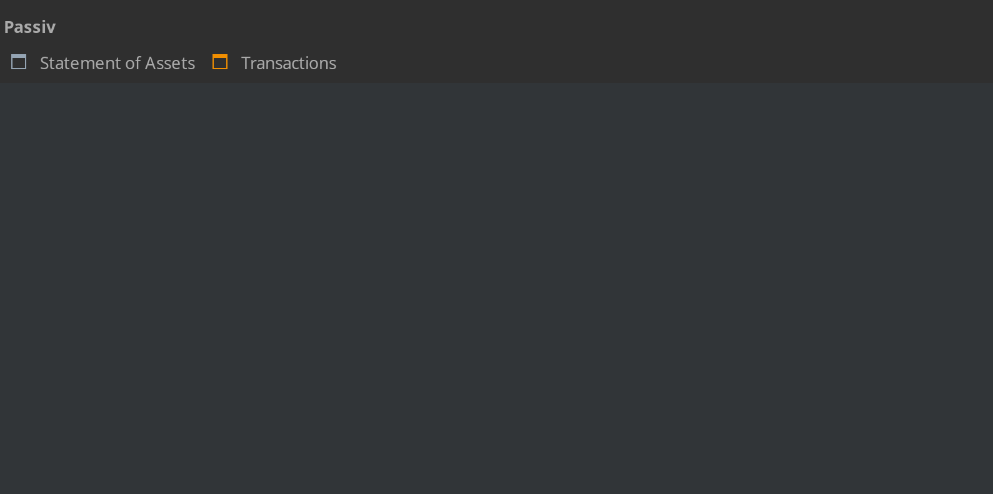Select the icon left of Transactions text

point(220,62)
